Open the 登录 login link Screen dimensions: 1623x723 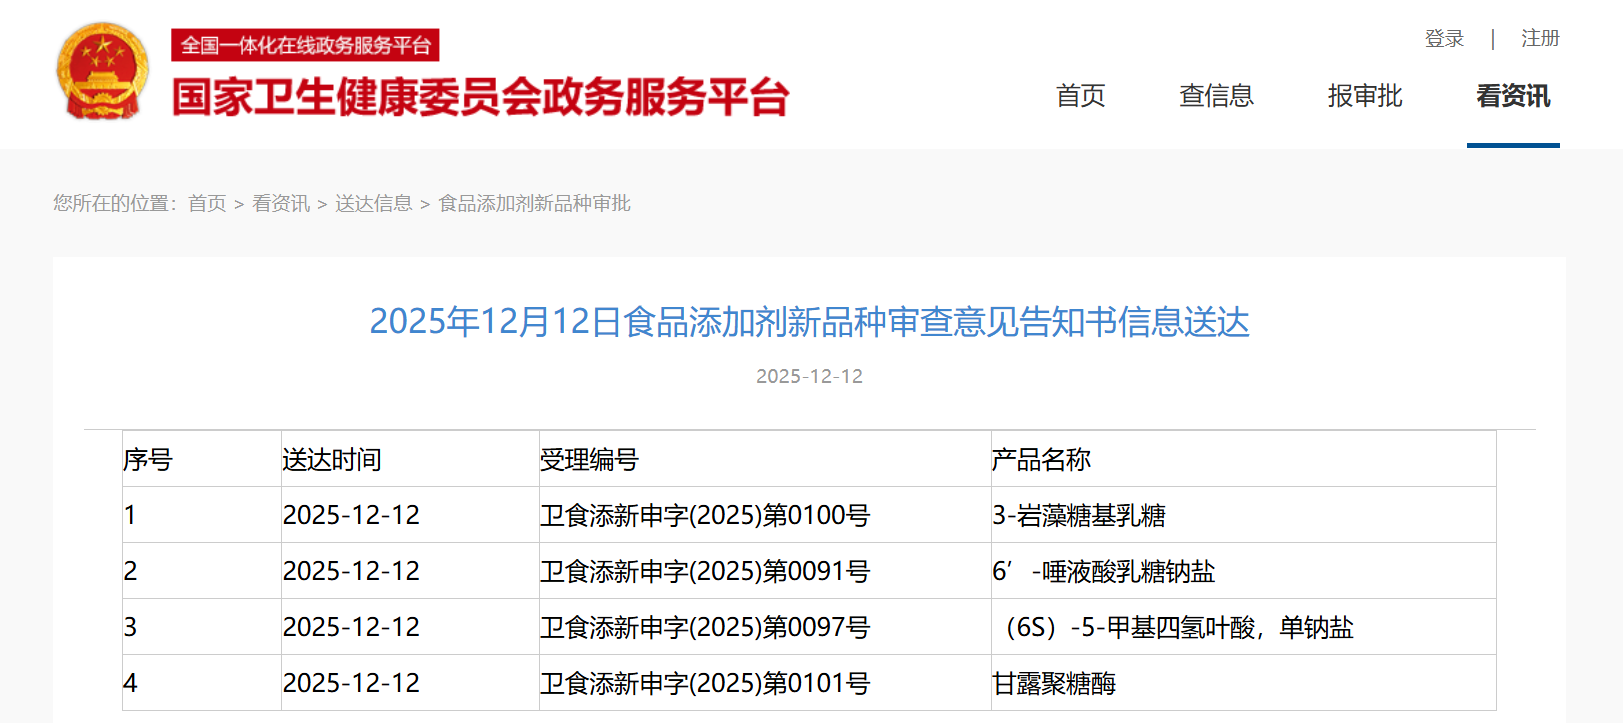click(1444, 39)
